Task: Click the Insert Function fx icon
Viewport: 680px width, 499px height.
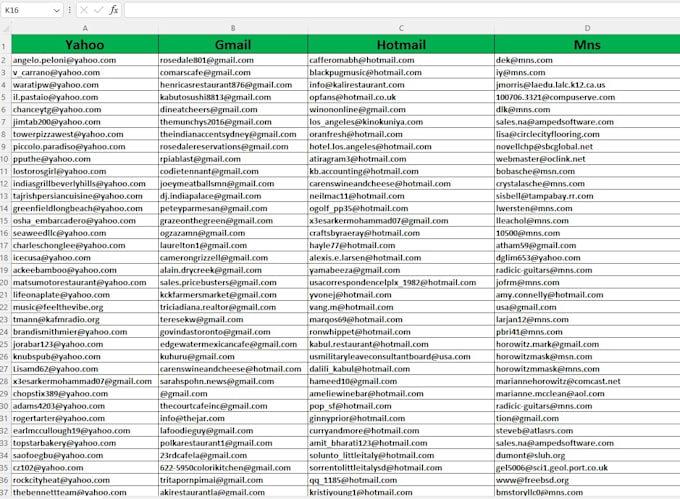Action: (114, 10)
